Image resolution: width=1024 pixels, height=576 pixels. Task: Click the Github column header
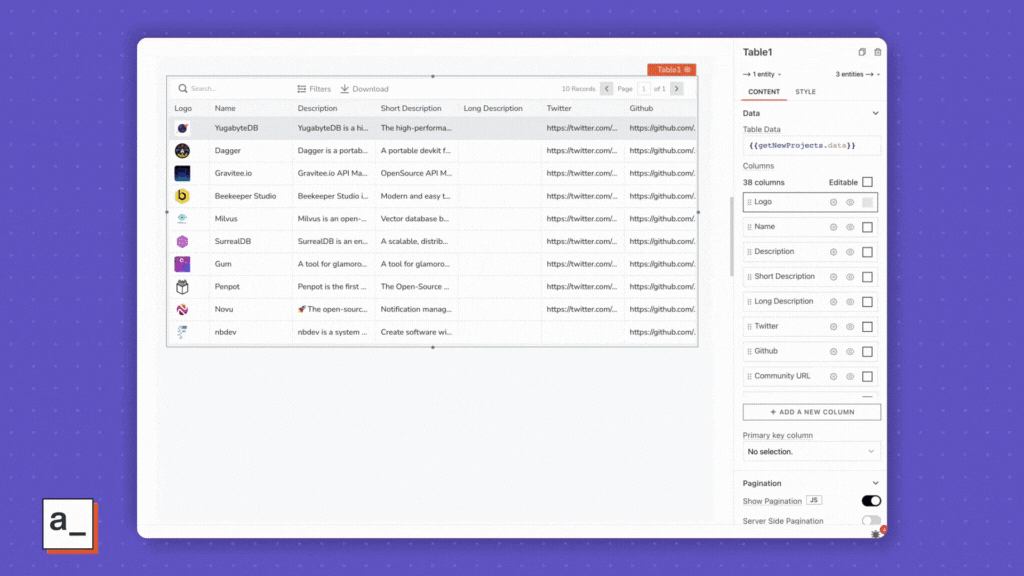[641, 108]
